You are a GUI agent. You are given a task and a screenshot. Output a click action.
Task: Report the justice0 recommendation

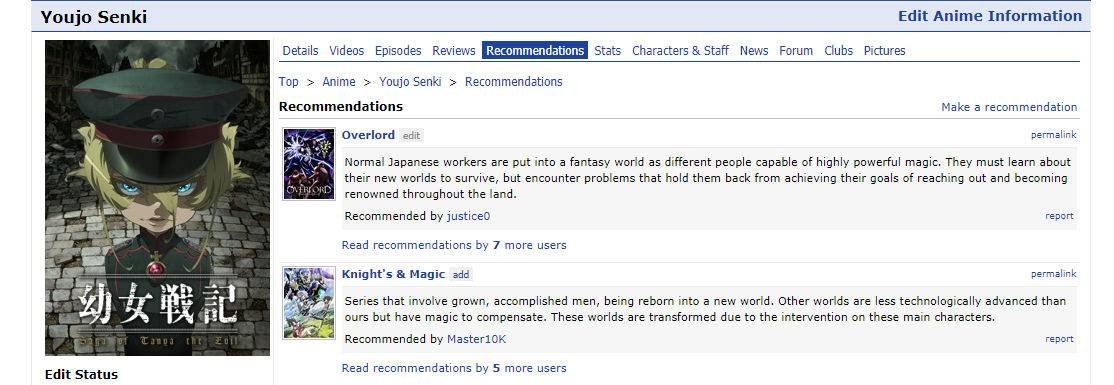click(x=1059, y=216)
